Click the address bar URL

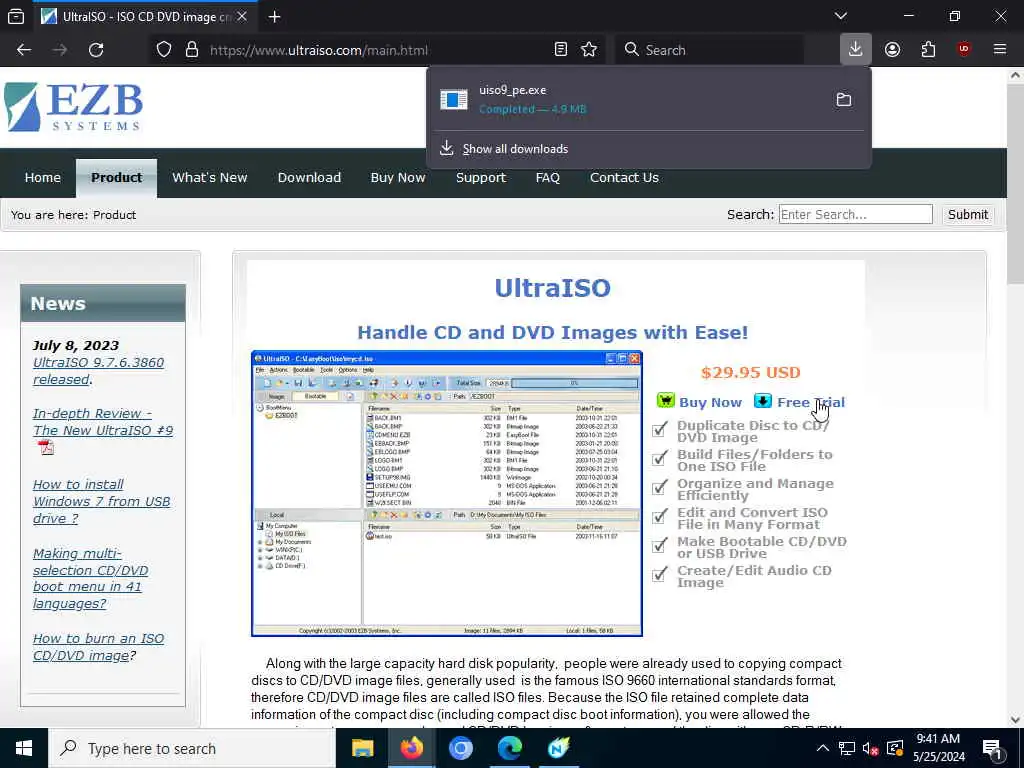click(x=319, y=50)
